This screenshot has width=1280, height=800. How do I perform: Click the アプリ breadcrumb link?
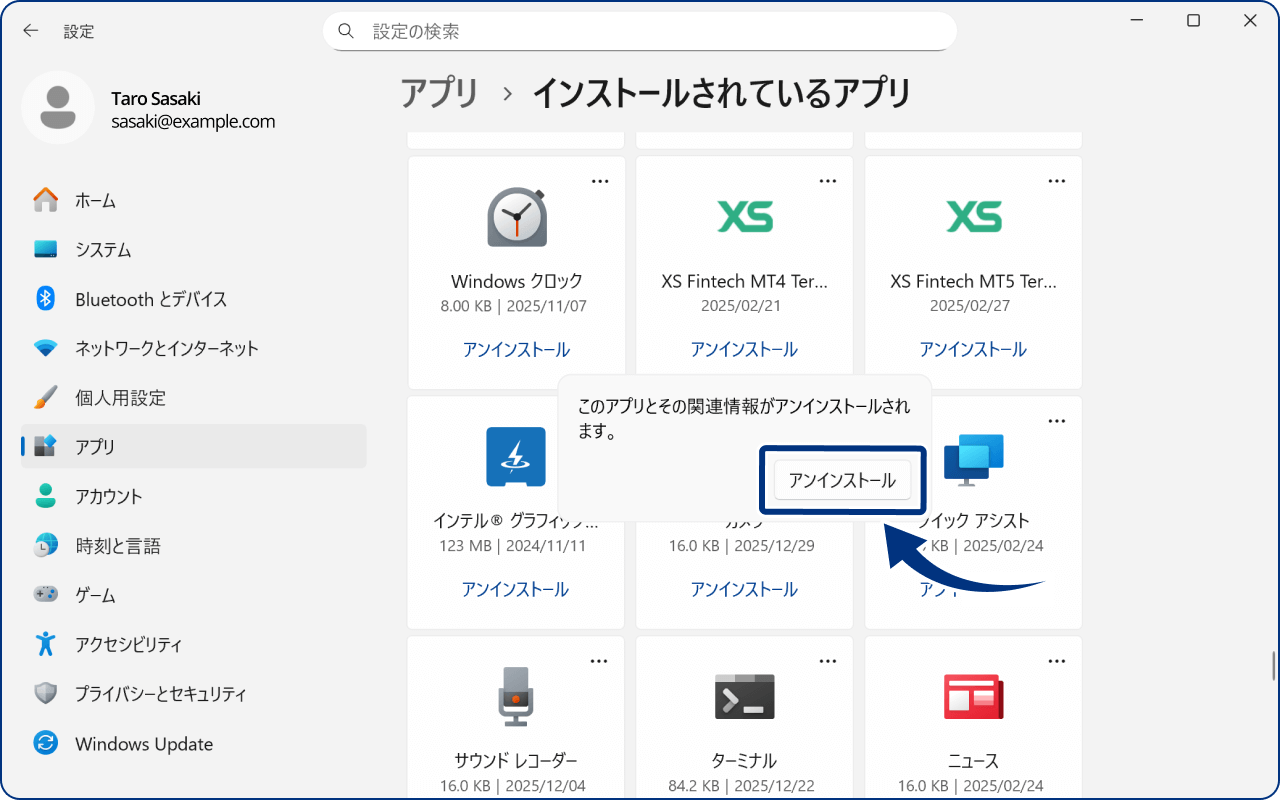point(440,94)
